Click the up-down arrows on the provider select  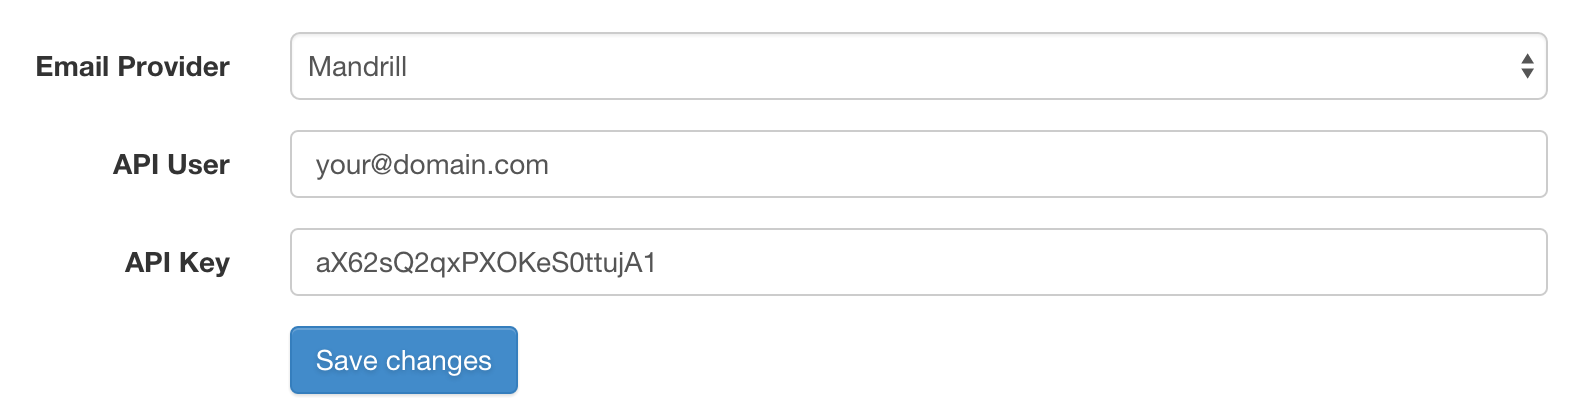pyautogui.click(x=1527, y=66)
